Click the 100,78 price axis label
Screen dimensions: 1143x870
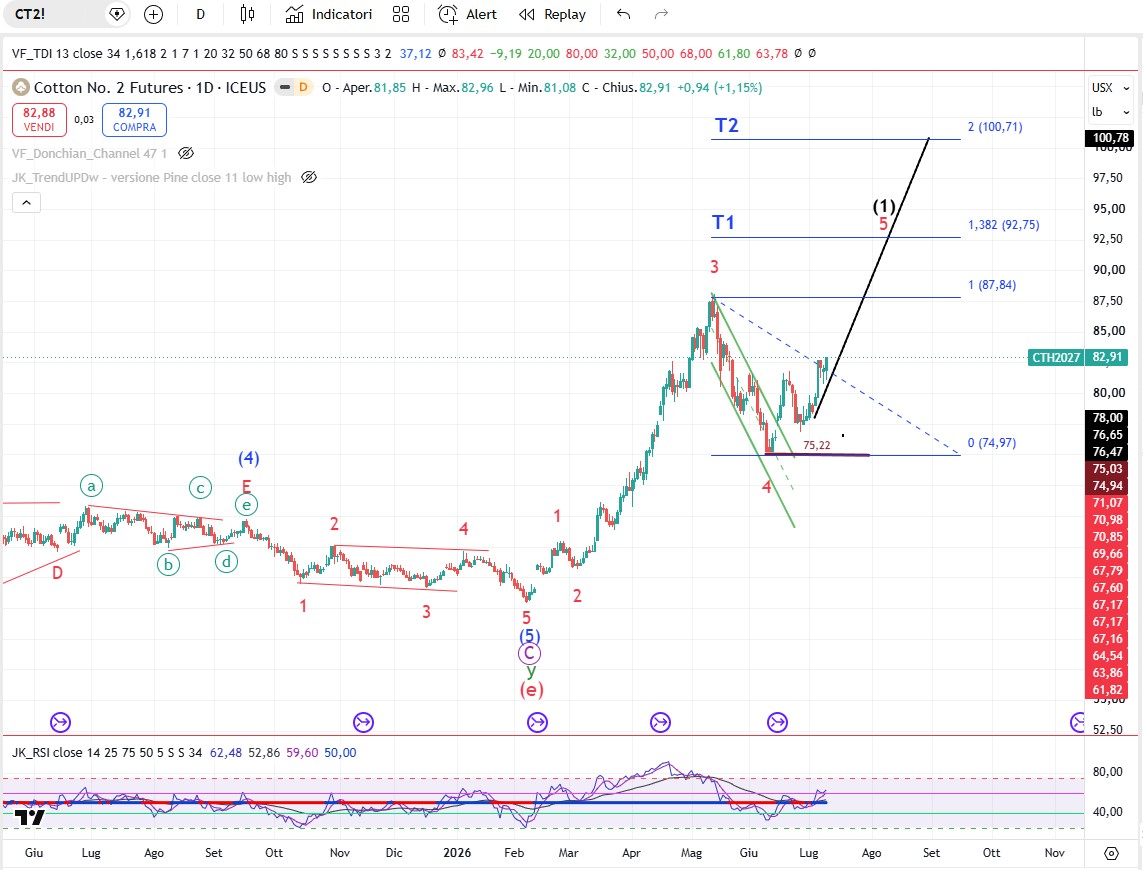pos(1110,138)
